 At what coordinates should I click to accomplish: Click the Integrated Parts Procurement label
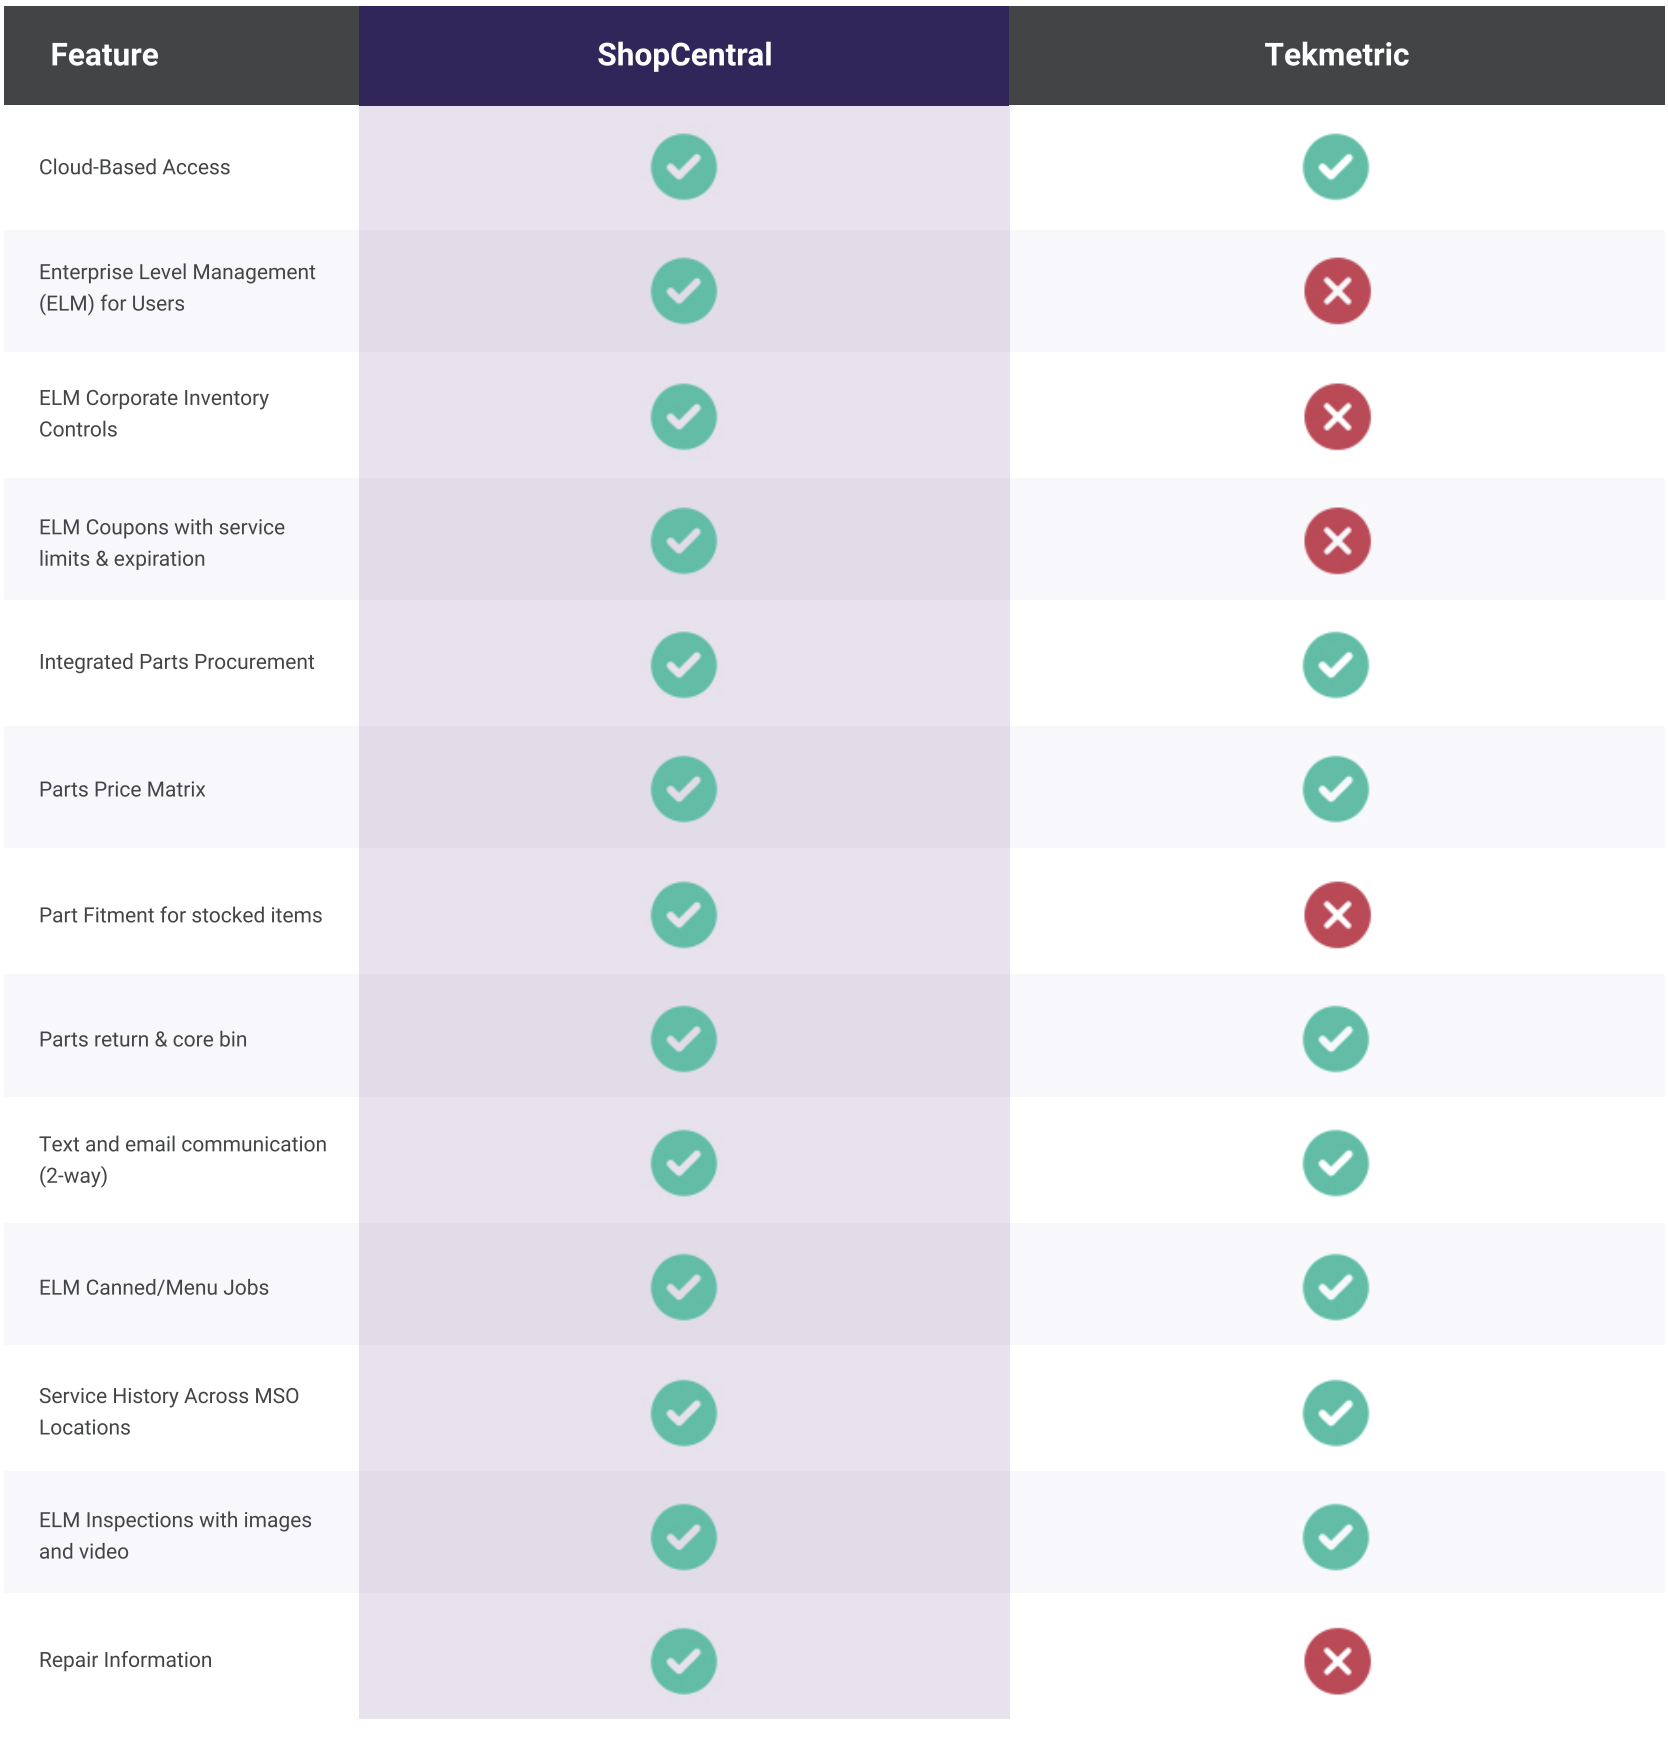pos(177,662)
